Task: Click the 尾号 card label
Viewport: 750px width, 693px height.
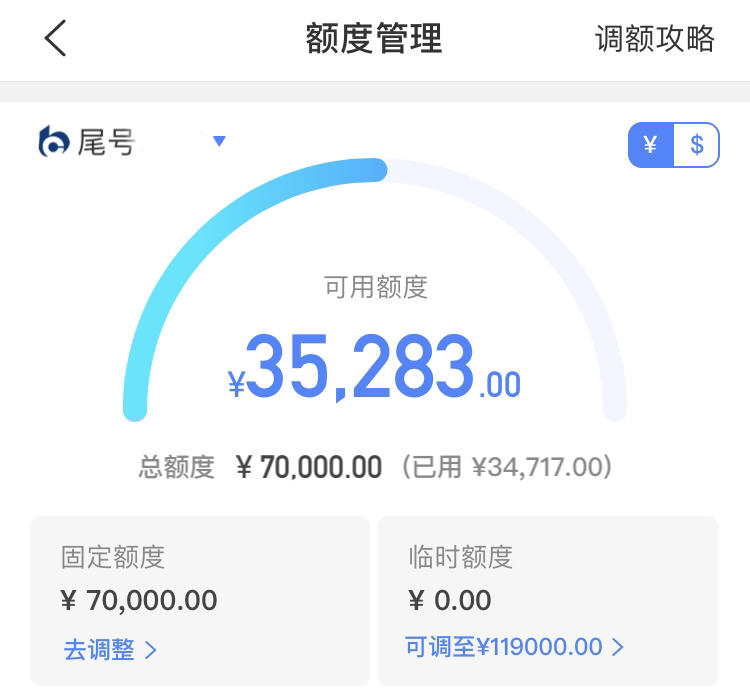Action: pyautogui.click(x=106, y=142)
